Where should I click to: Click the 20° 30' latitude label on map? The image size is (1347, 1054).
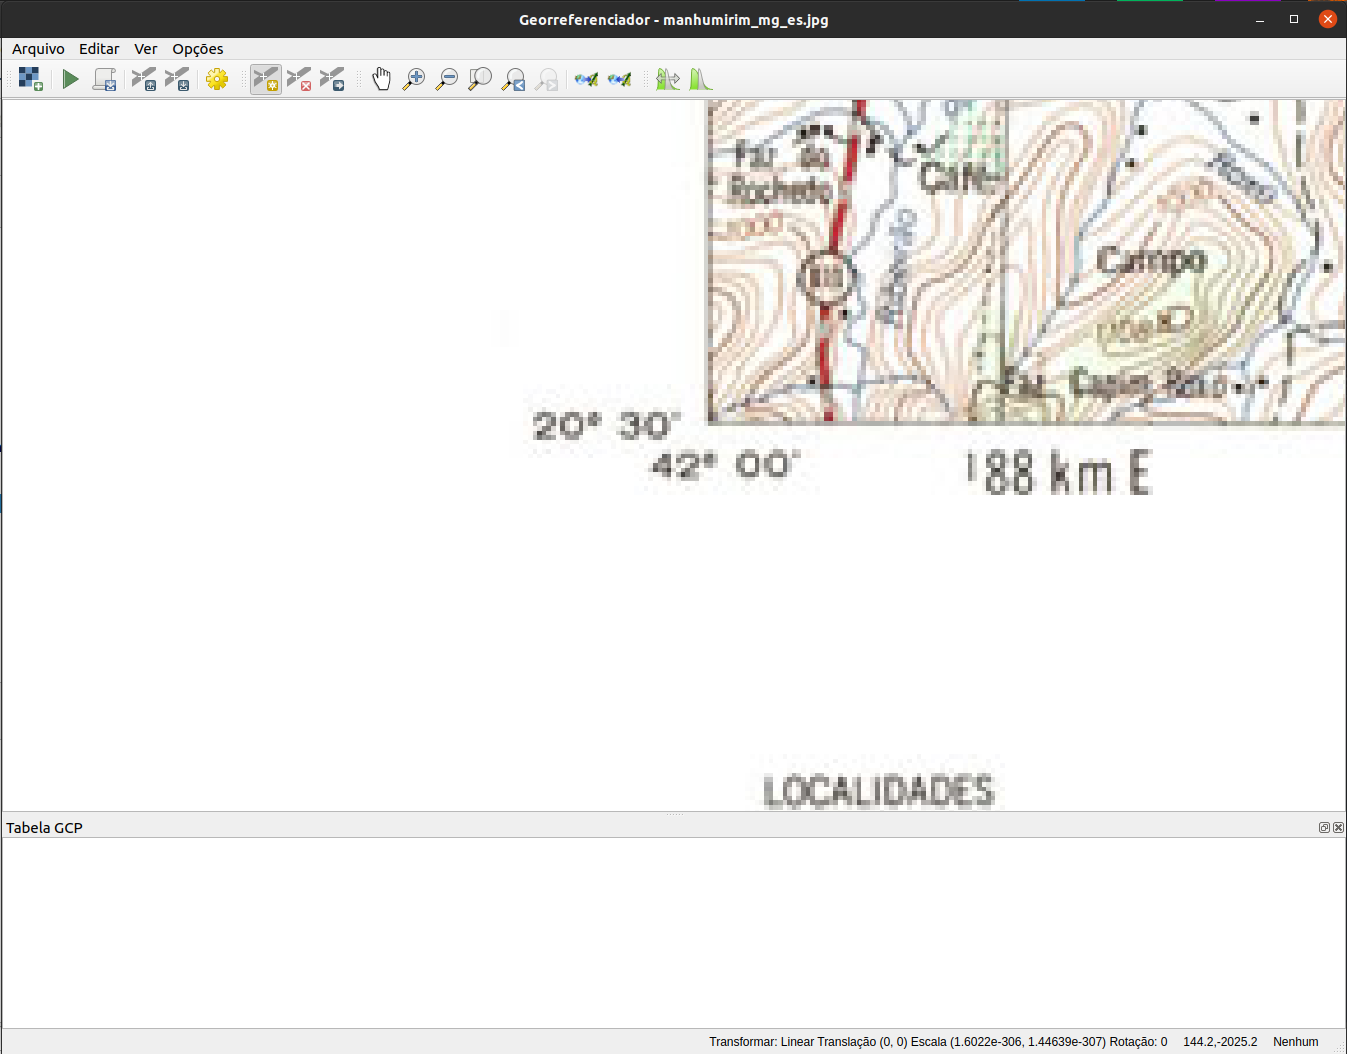606,427
